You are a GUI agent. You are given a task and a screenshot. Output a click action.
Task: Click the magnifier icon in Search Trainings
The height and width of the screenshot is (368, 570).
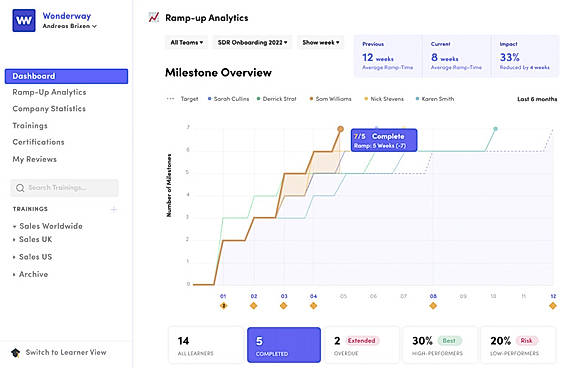coord(20,188)
